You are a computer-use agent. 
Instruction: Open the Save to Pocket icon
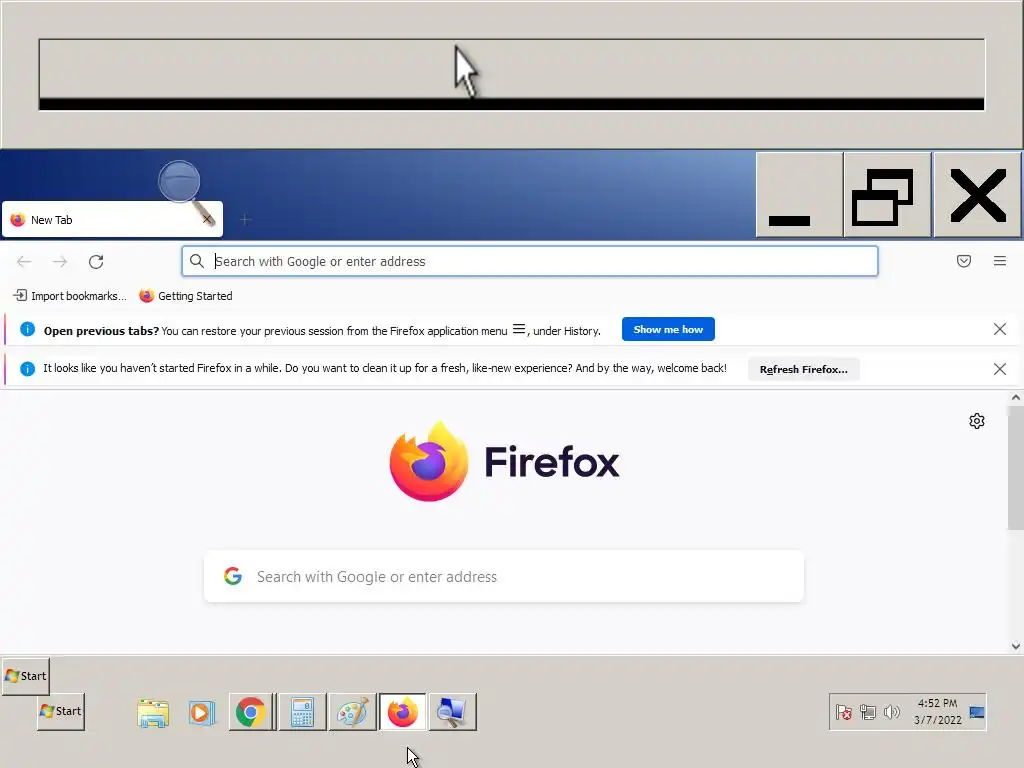[x=964, y=261]
